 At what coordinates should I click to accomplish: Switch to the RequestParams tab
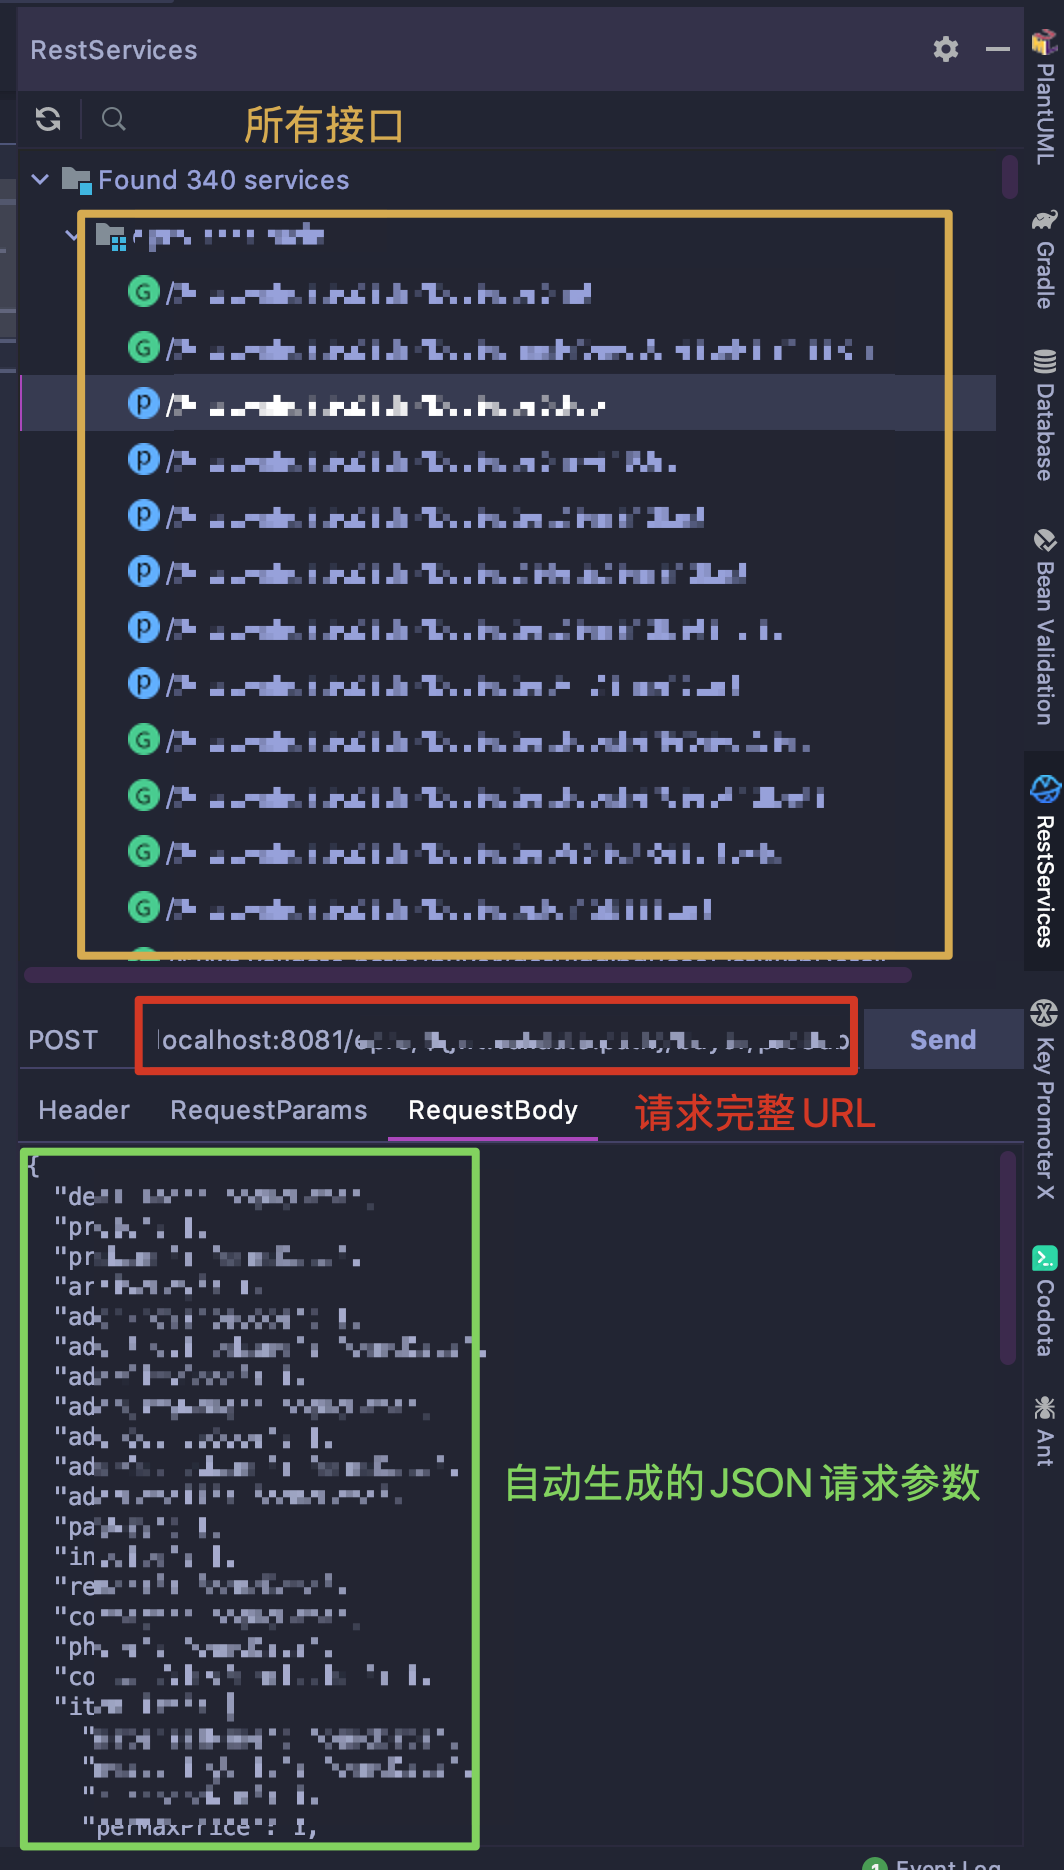pyautogui.click(x=269, y=1110)
